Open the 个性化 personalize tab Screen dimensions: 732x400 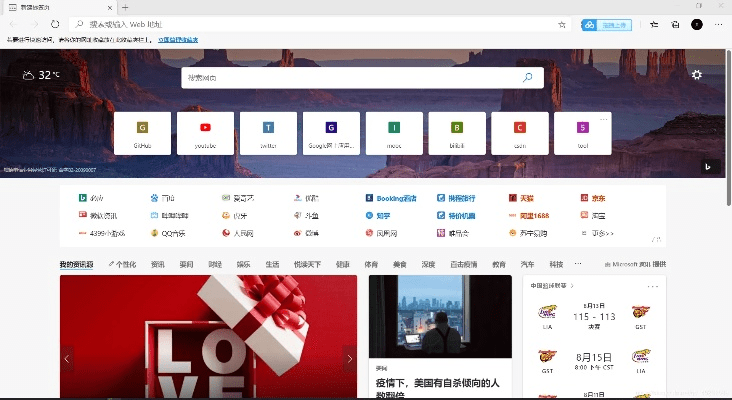click(122, 264)
